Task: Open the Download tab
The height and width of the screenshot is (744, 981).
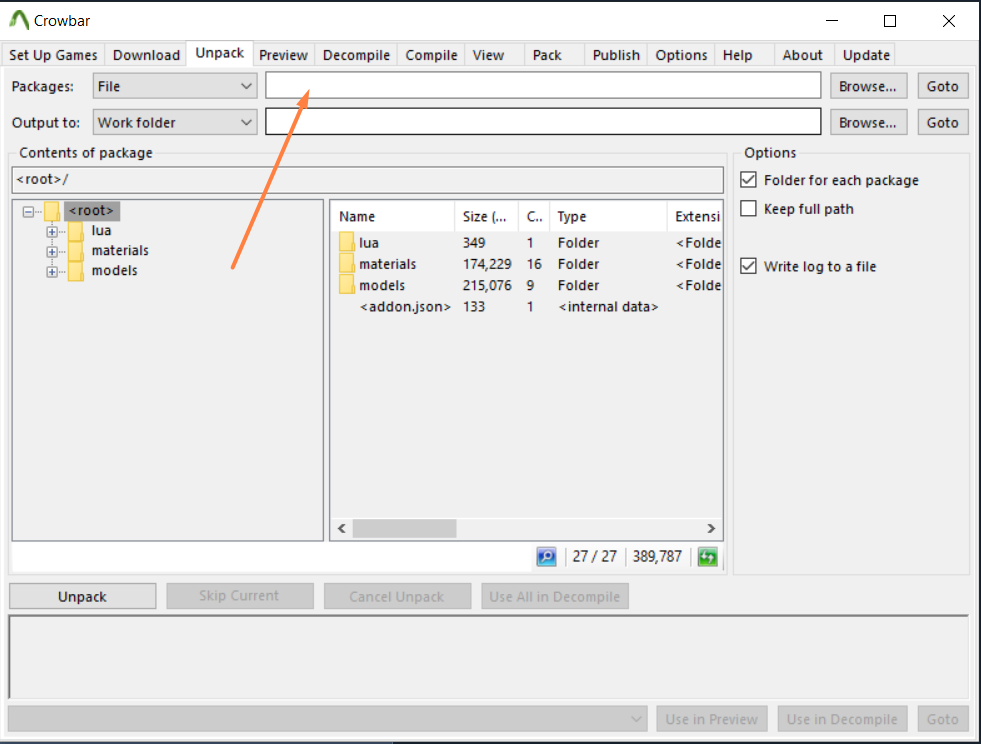Action: pos(146,55)
